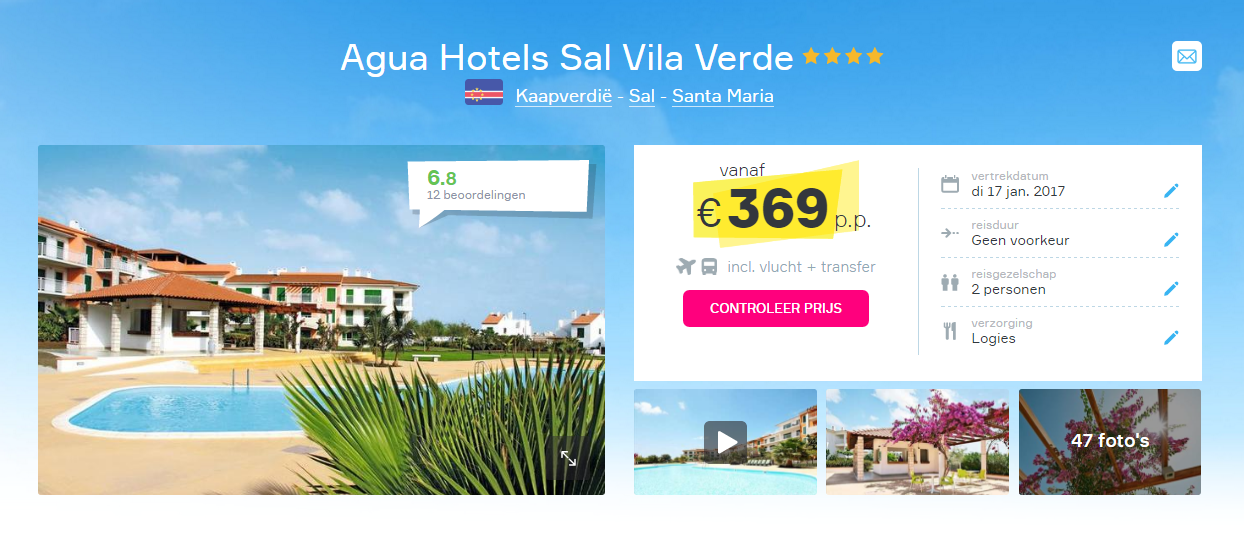The image size is (1244, 536).
Task: Expand the main photo to fullscreen
Action: coord(568,458)
